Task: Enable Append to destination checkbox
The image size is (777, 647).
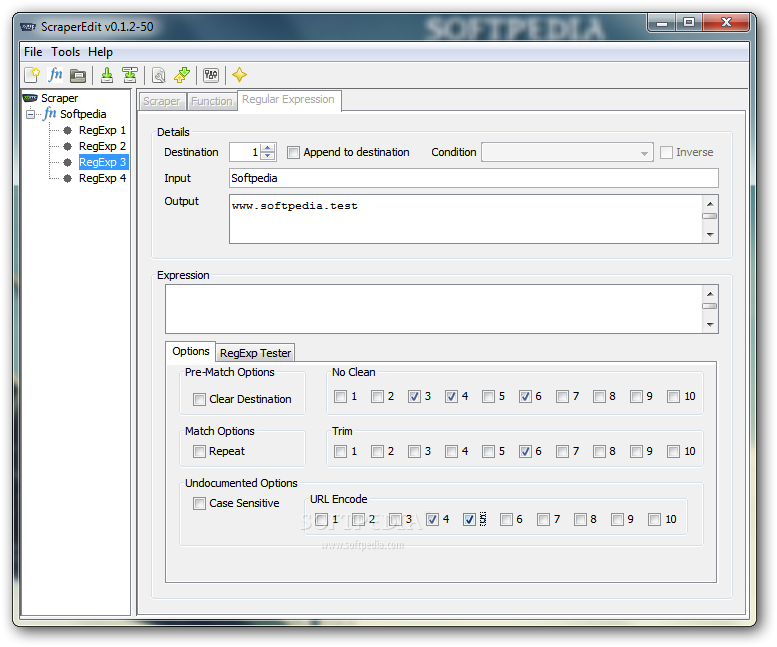Action: pos(293,153)
